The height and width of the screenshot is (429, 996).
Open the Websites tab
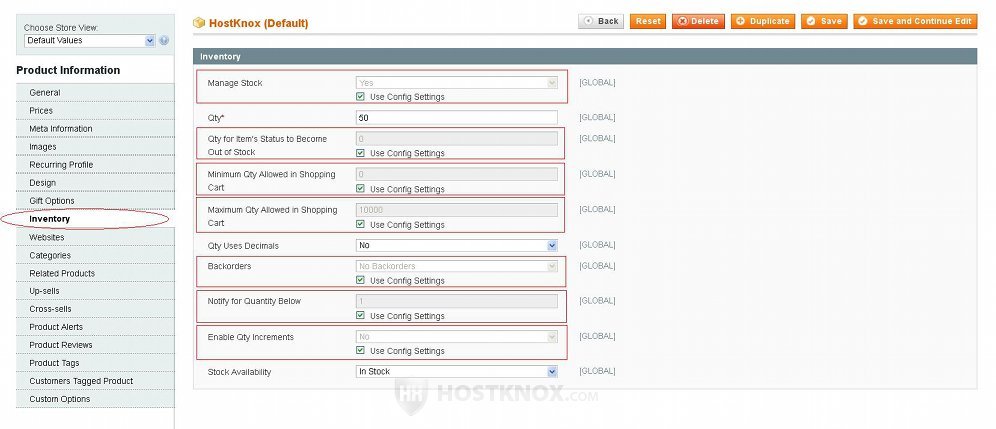95,237
